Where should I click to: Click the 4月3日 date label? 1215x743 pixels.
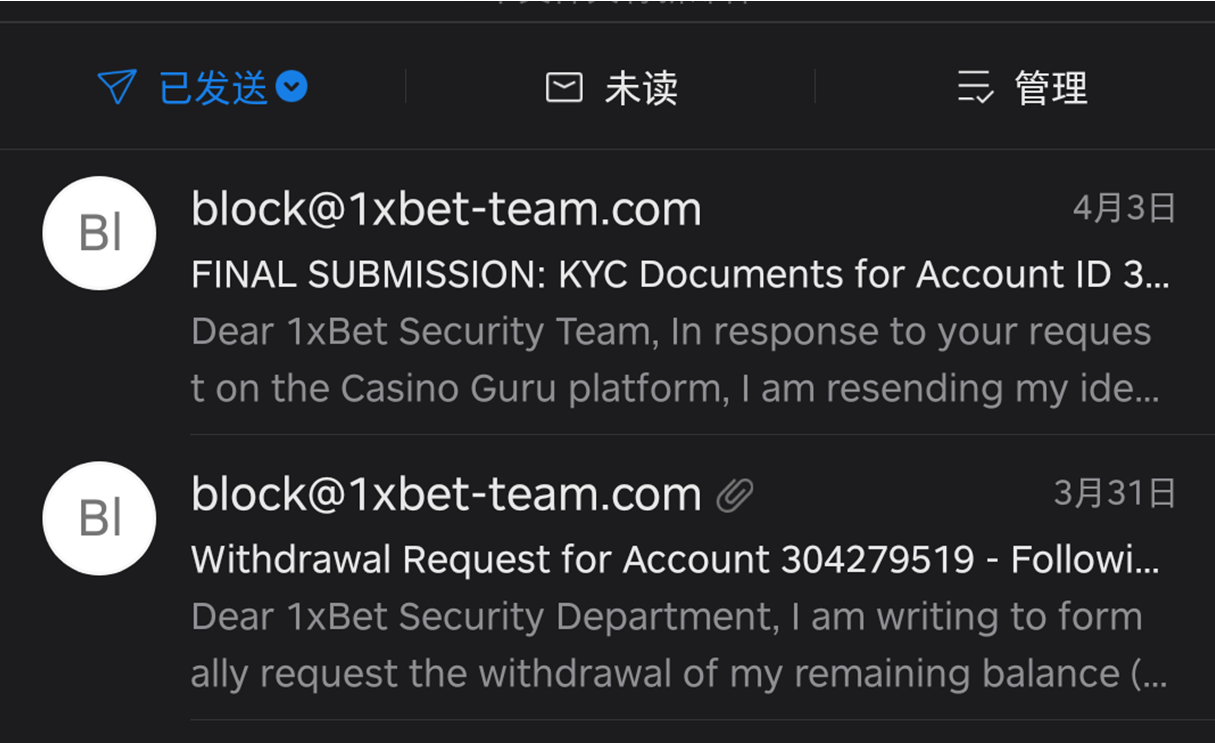point(1124,209)
